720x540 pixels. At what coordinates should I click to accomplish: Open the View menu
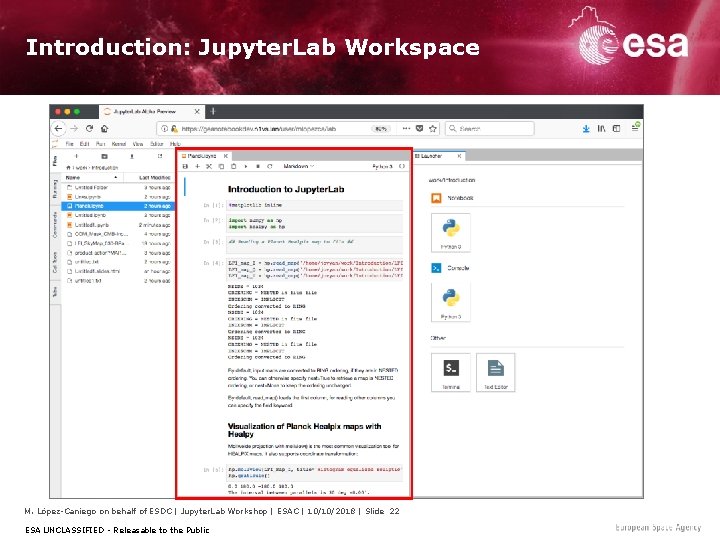(x=138, y=144)
